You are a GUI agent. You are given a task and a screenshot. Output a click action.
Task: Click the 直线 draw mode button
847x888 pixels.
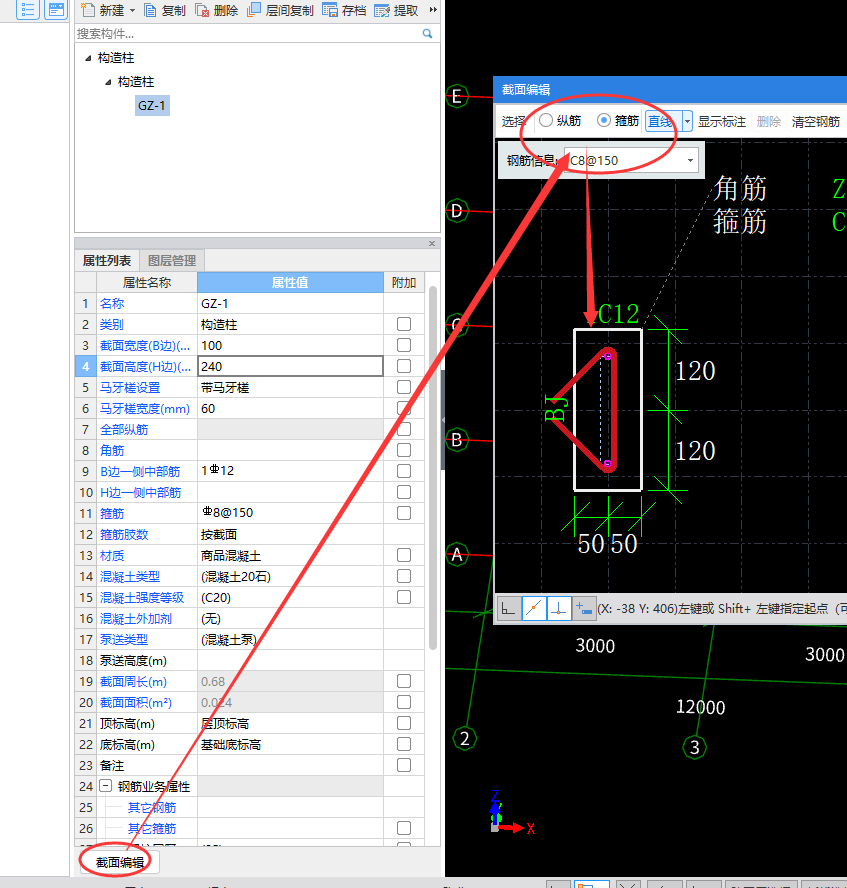click(663, 121)
